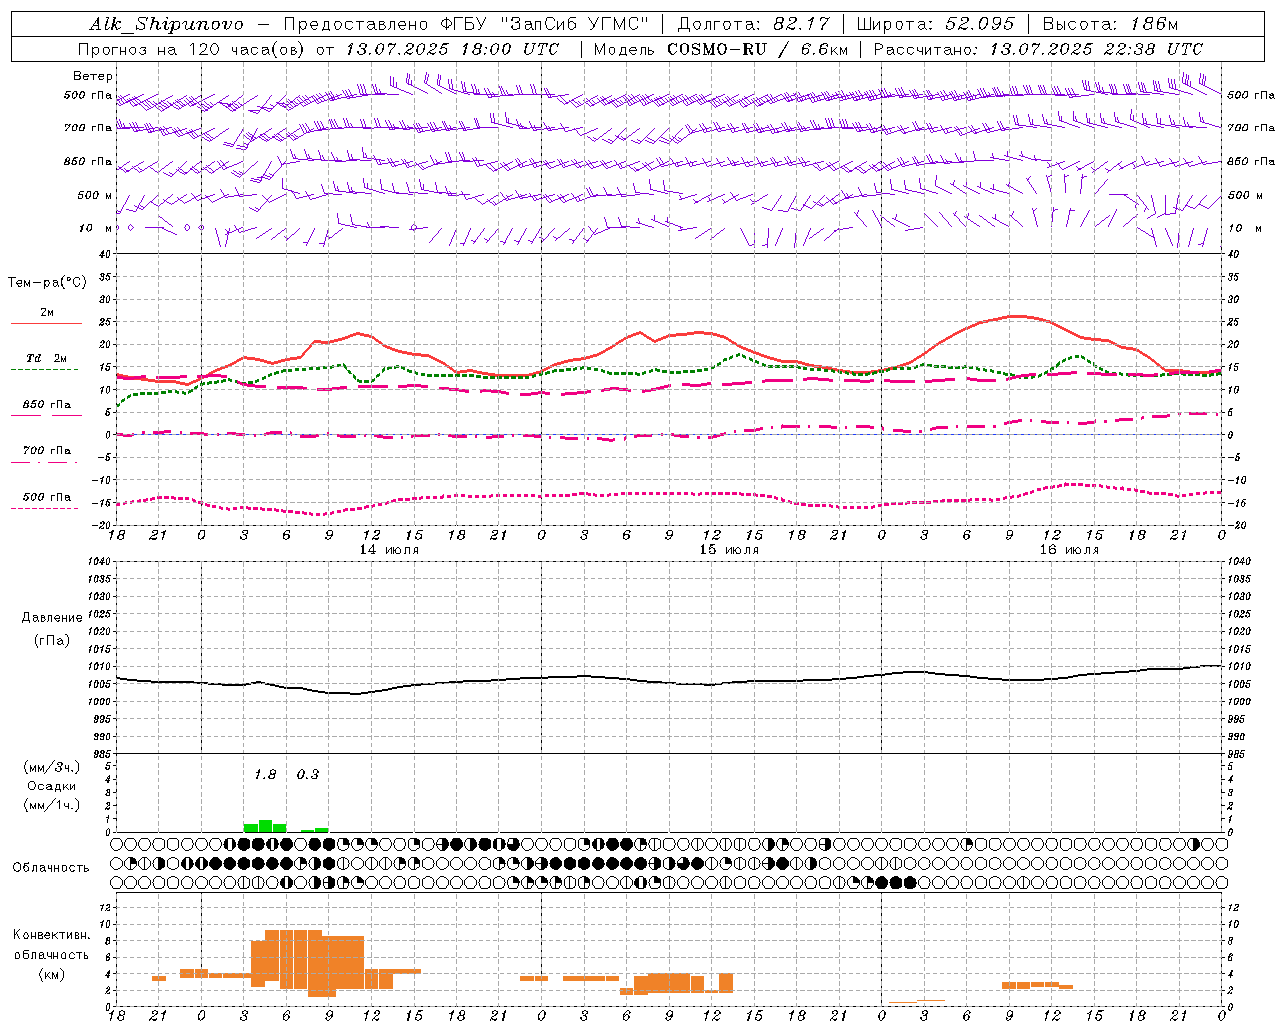
Task: Click the Тем-ра(°C) temperature panel label
Action: point(47,283)
